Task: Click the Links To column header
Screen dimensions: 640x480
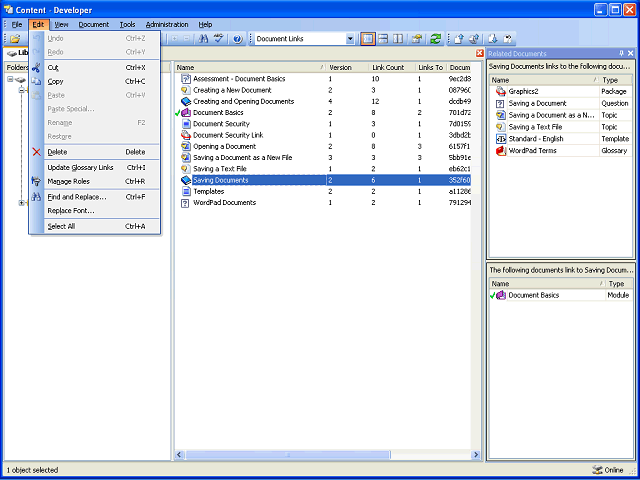Action: (431, 67)
